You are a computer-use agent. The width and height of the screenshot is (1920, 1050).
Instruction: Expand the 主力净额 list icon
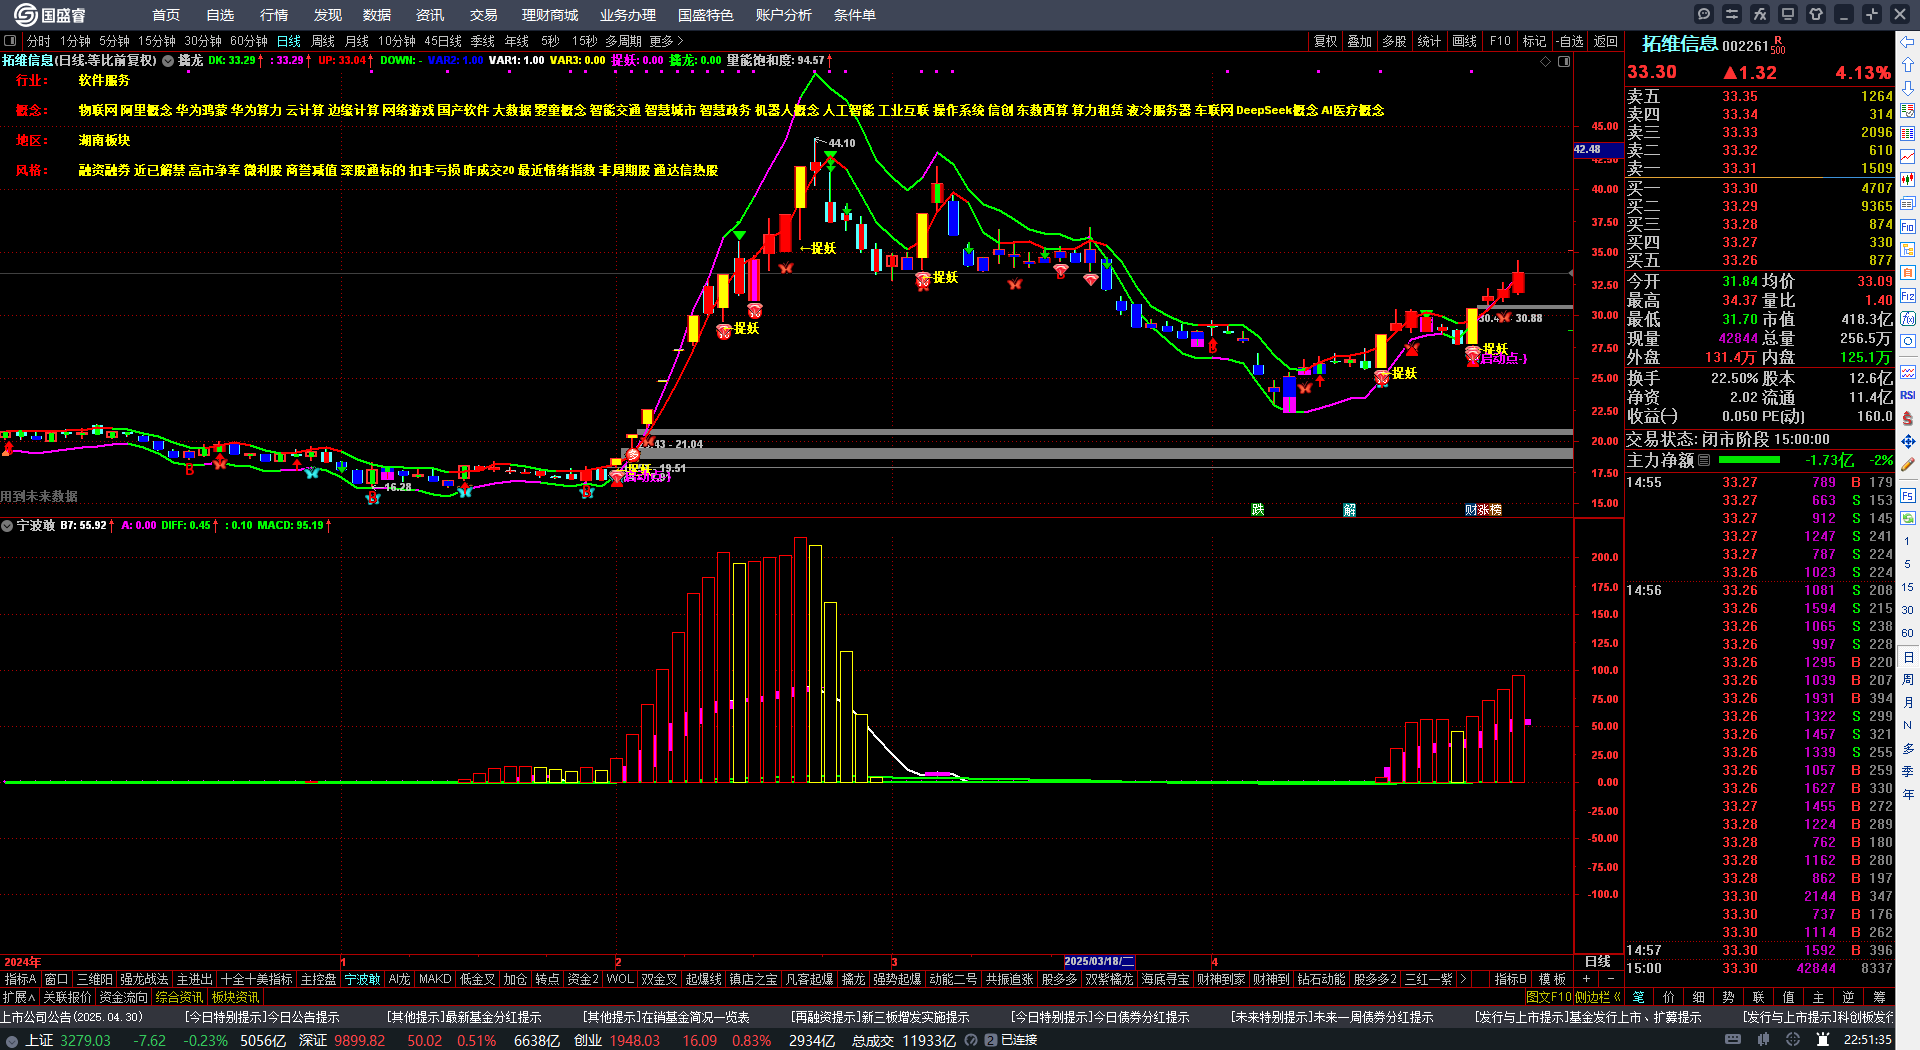coord(1704,460)
